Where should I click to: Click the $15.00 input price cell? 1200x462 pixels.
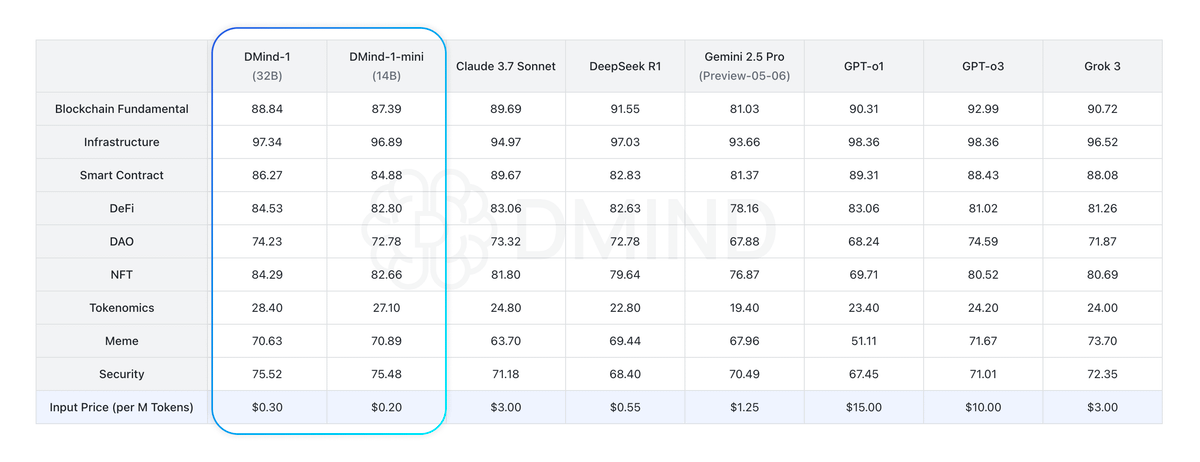863,407
